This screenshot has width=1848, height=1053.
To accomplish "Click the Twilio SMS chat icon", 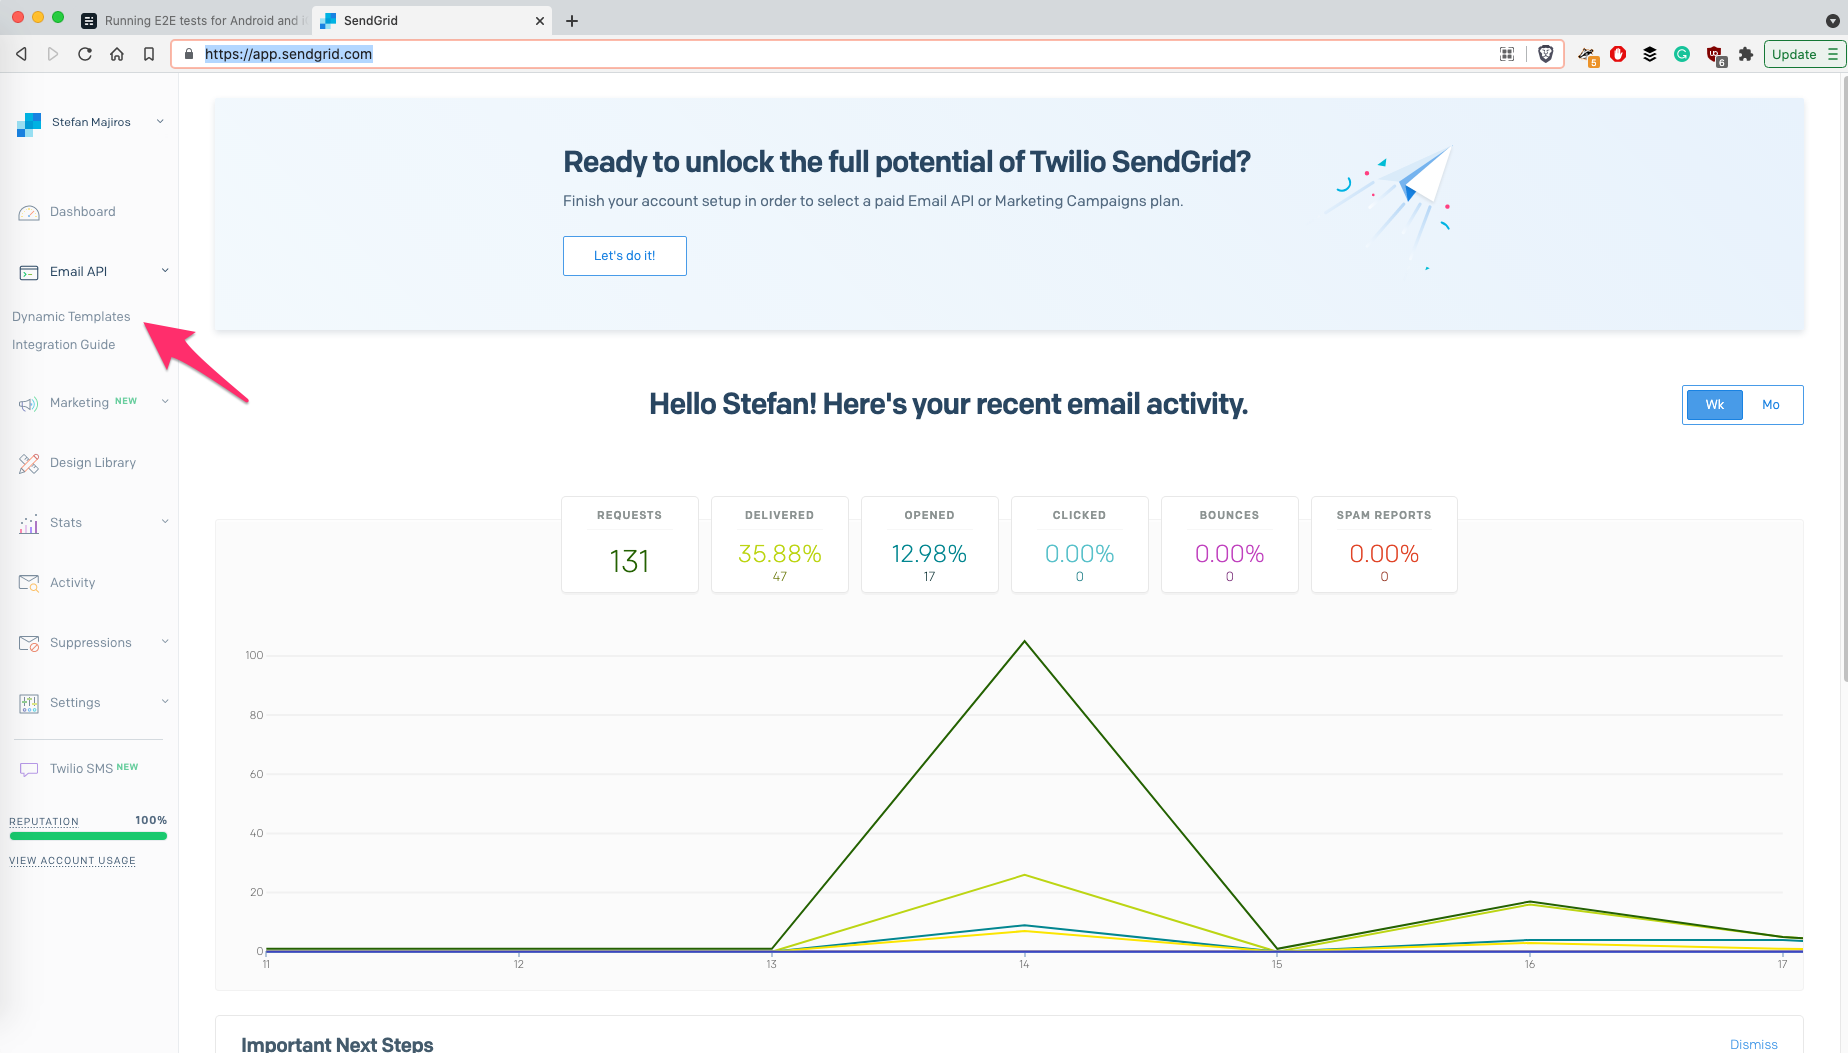I will click(x=29, y=769).
